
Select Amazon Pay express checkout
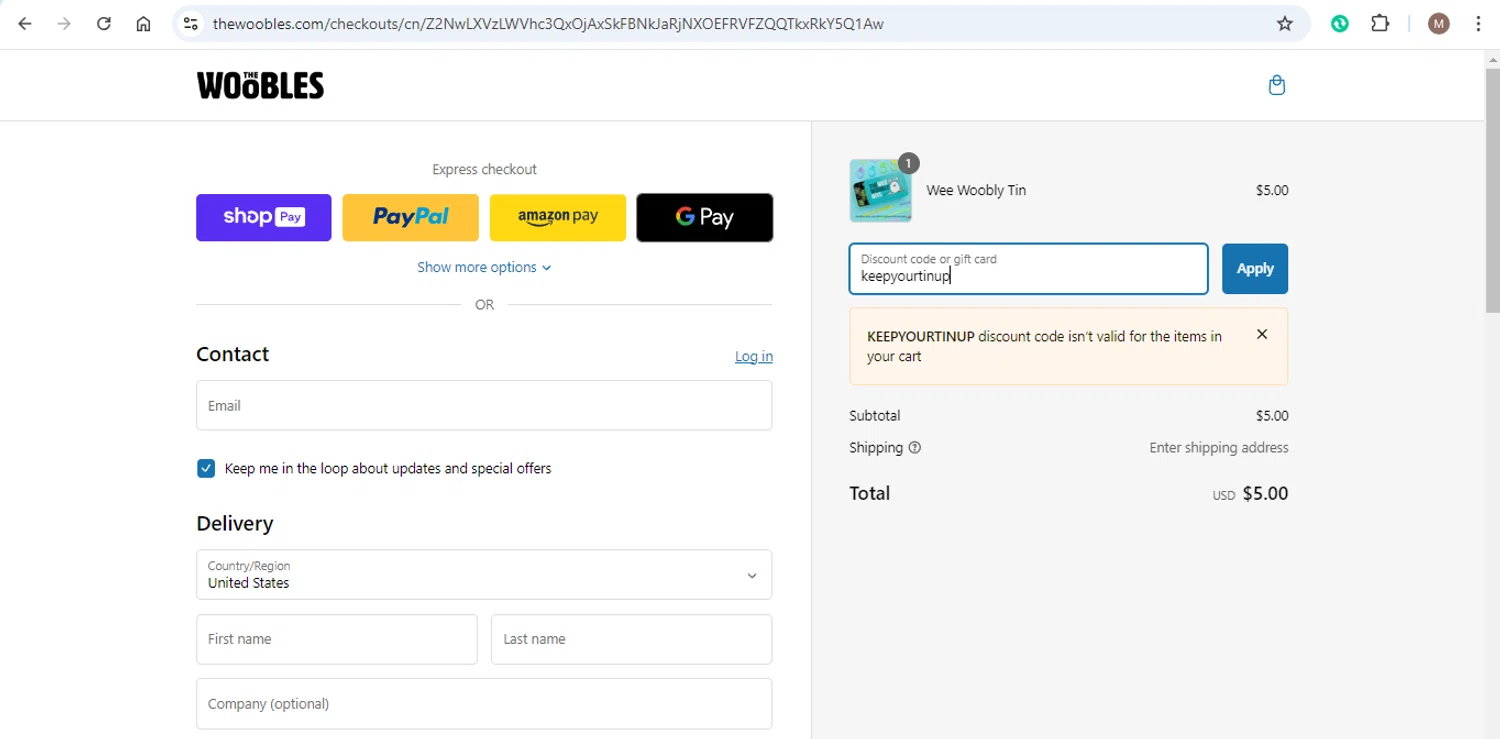pyautogui.click(x=557, y=217)
